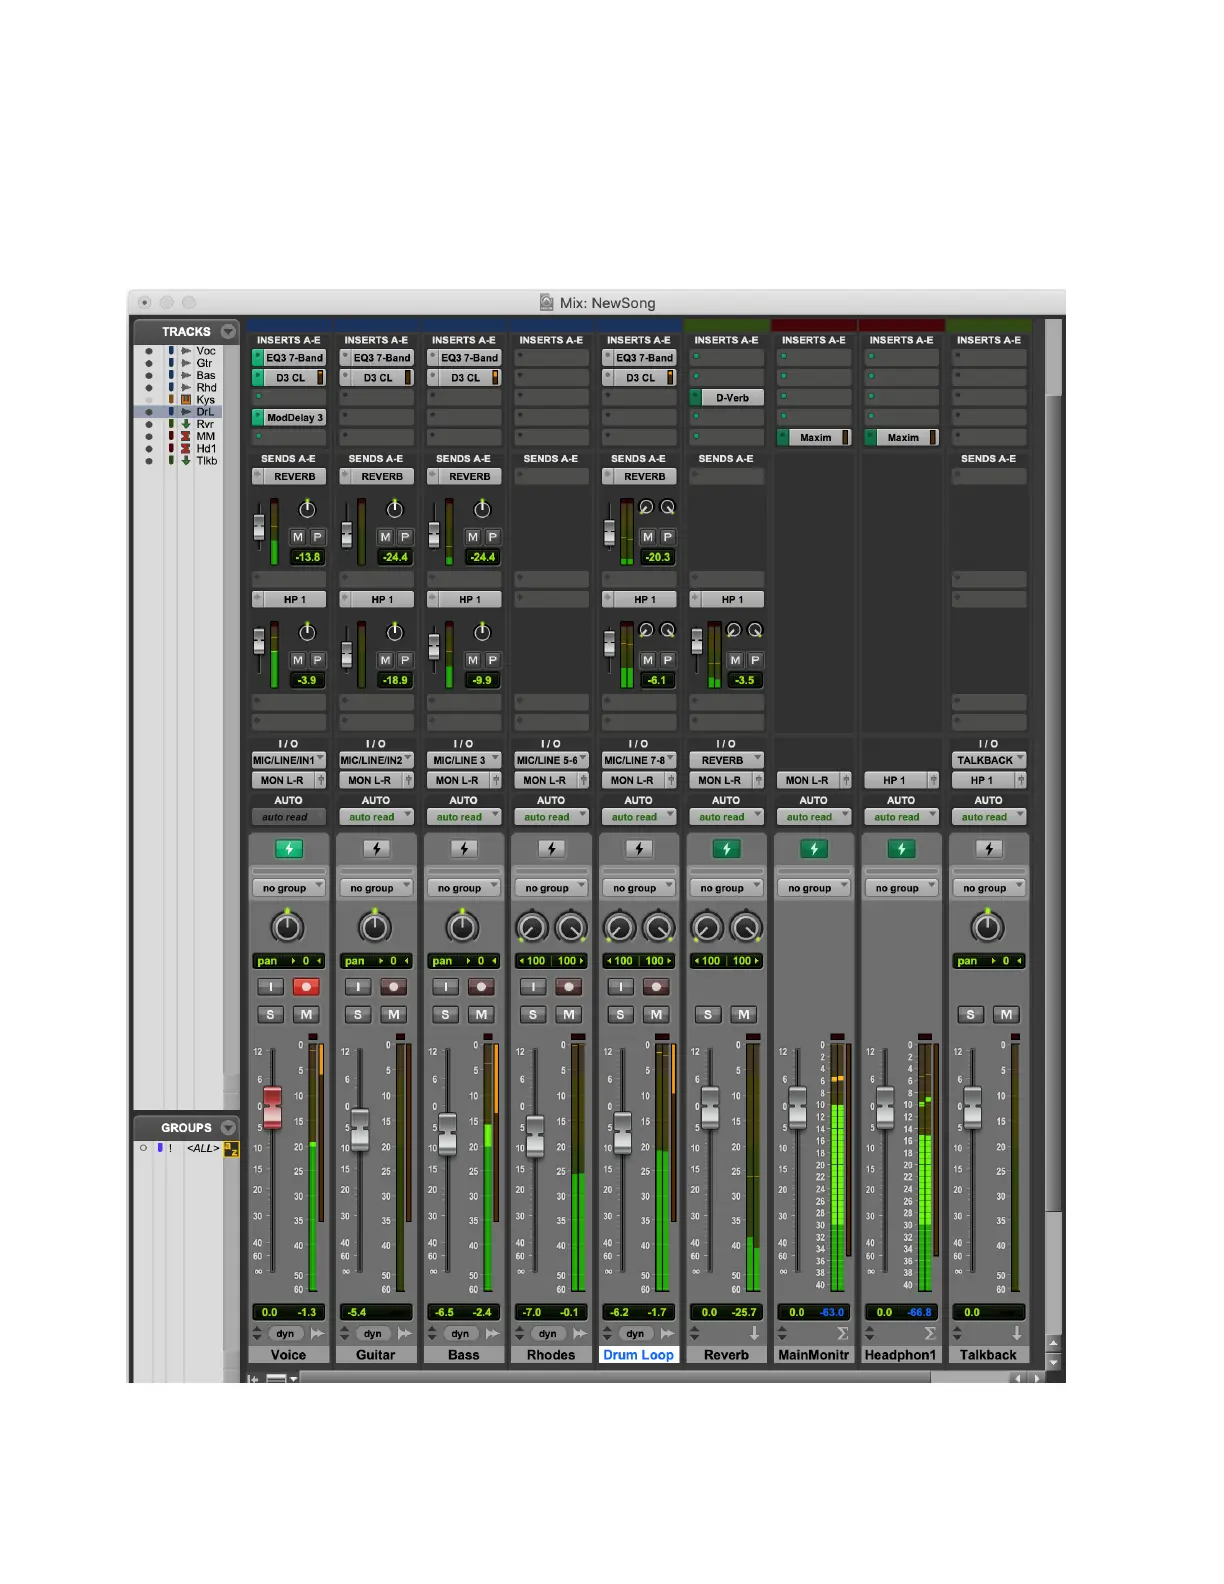The height and width of the screenshot is (1584, 1224).
Task: Click the Guitar track input monitor button
Action: click(358, 987)
